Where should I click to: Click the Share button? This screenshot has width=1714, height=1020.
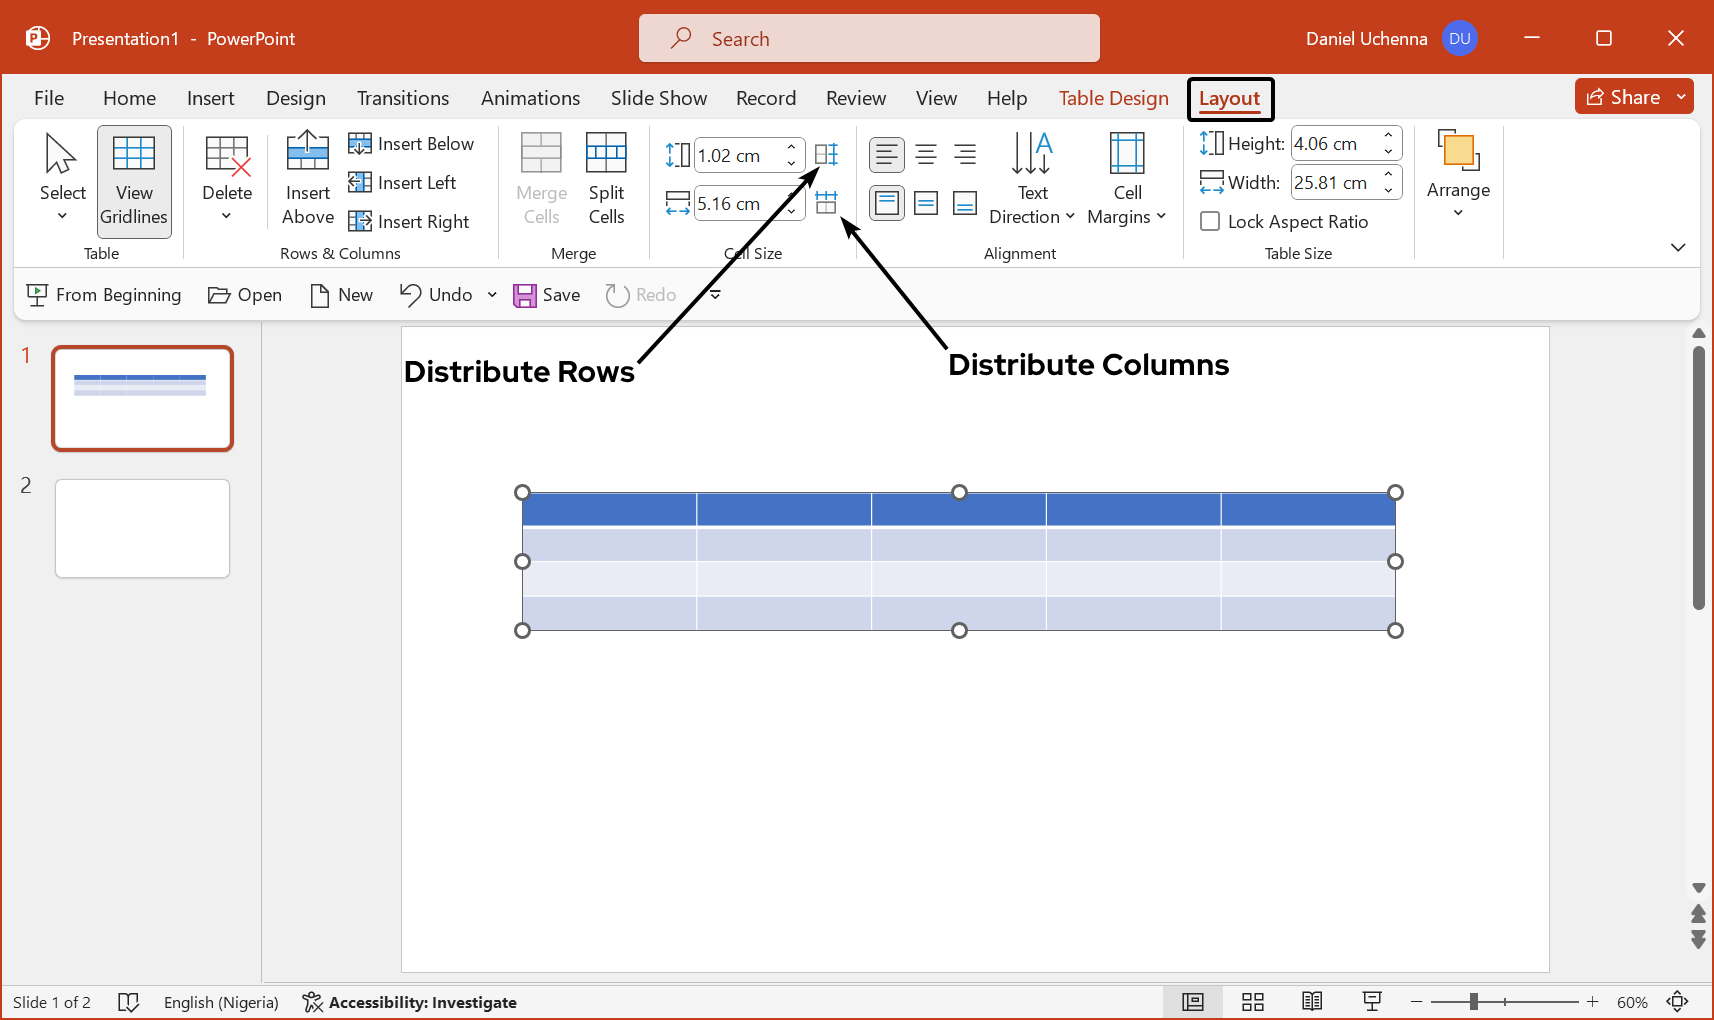coord(1624,97)
